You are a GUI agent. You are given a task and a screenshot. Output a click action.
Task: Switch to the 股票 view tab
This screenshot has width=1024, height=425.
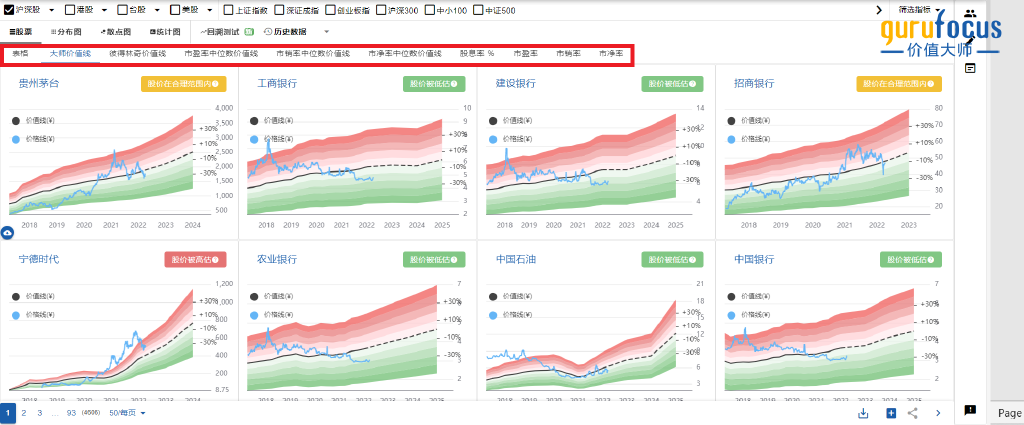click(x=20, y=31)
